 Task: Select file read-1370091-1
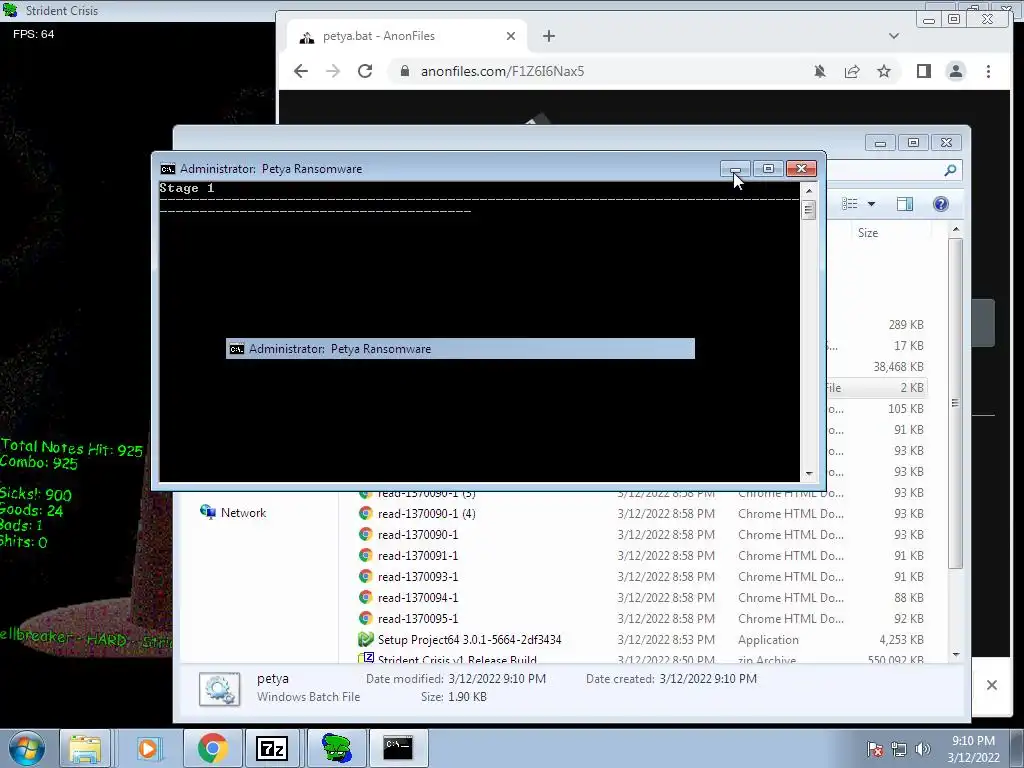pos(418,555)
